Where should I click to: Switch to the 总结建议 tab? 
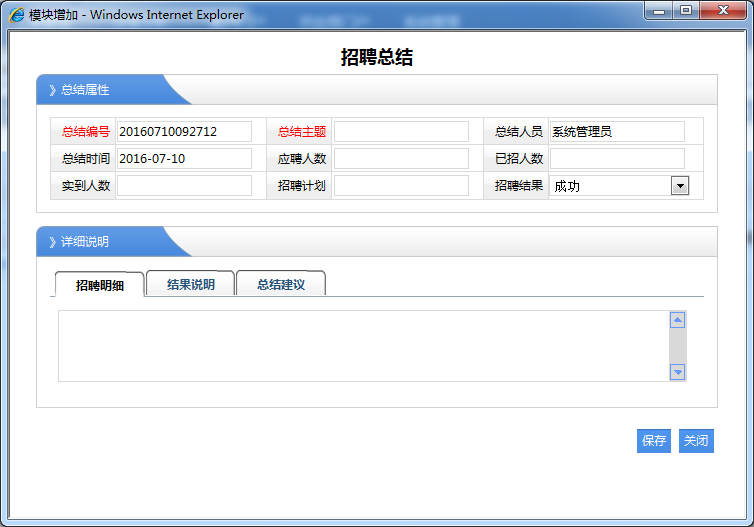280,284
